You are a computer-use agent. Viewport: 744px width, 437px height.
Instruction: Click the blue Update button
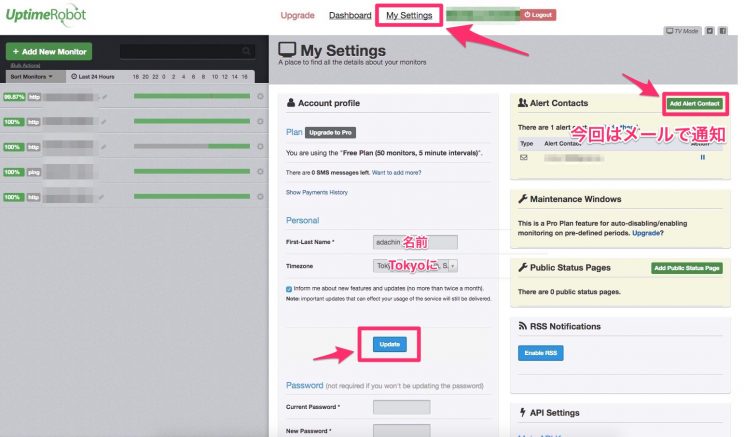coord(389,344)
